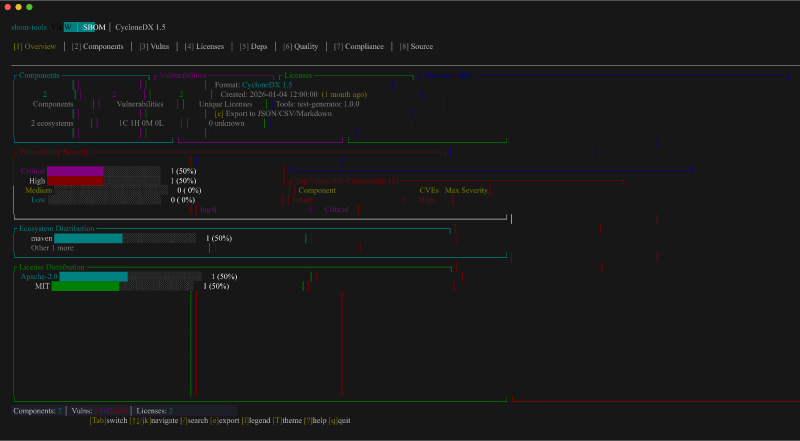The width and height of the screenshot is (800, 441).
Task: Open the Components tab
Action: coord(98,47)
